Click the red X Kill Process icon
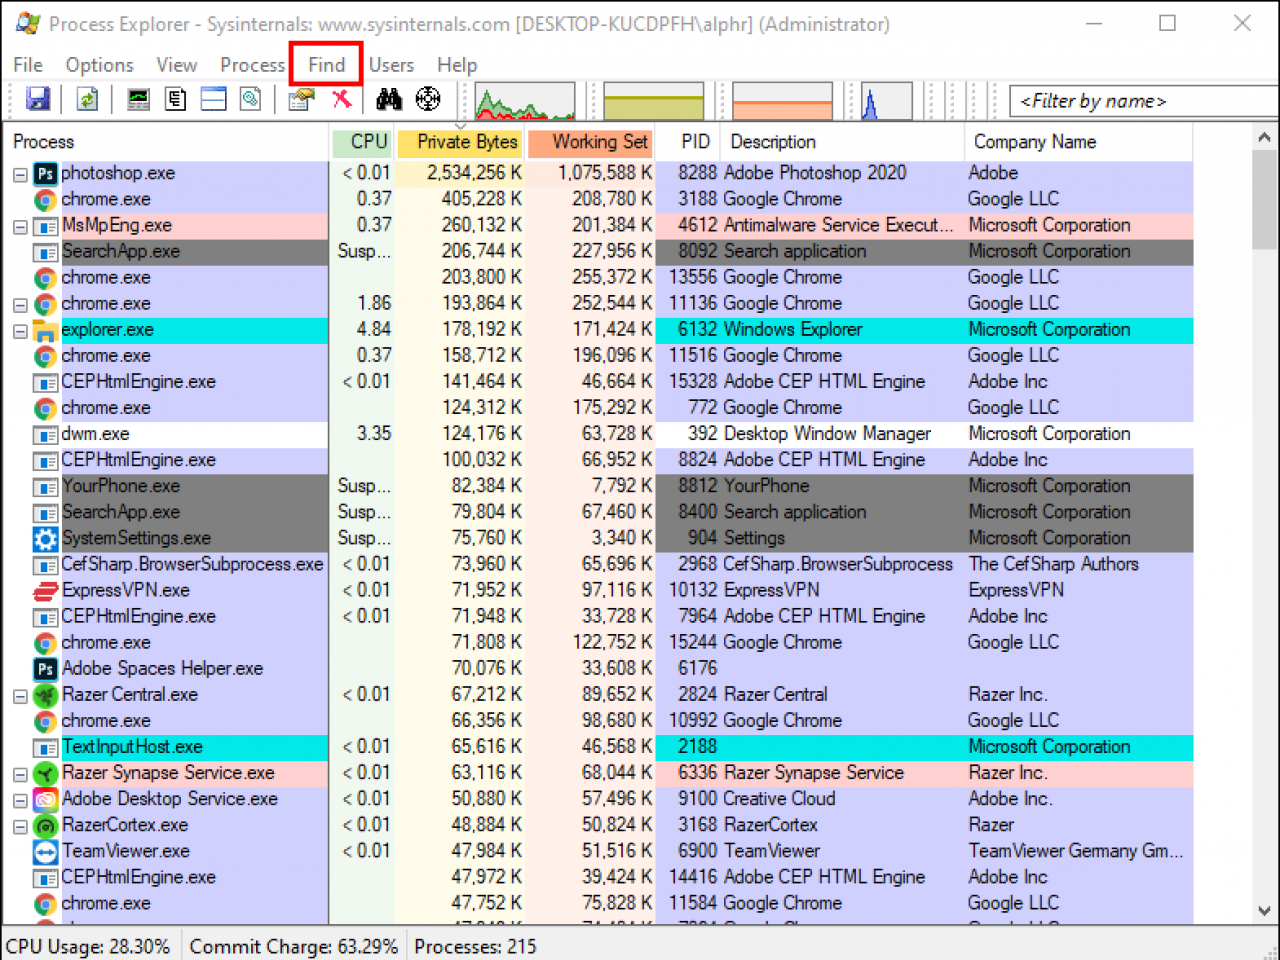The width and height of the screenshot is (1280, 960). point(342,99)
